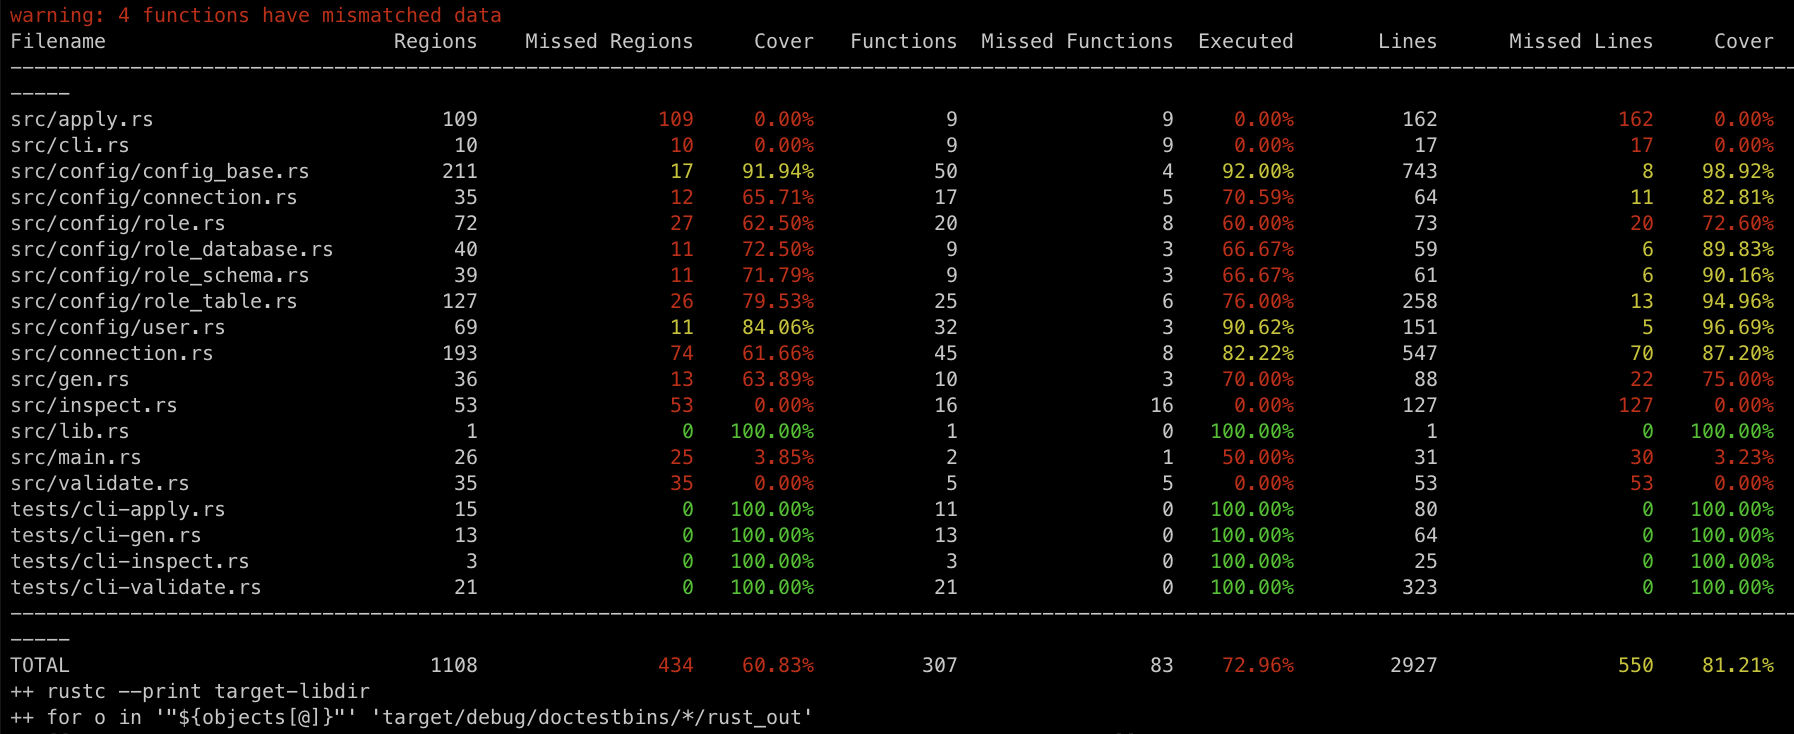Click the src/config/role_database.rs filename
The width and height of the screenshot is (1794, 734).
[172, 249]
